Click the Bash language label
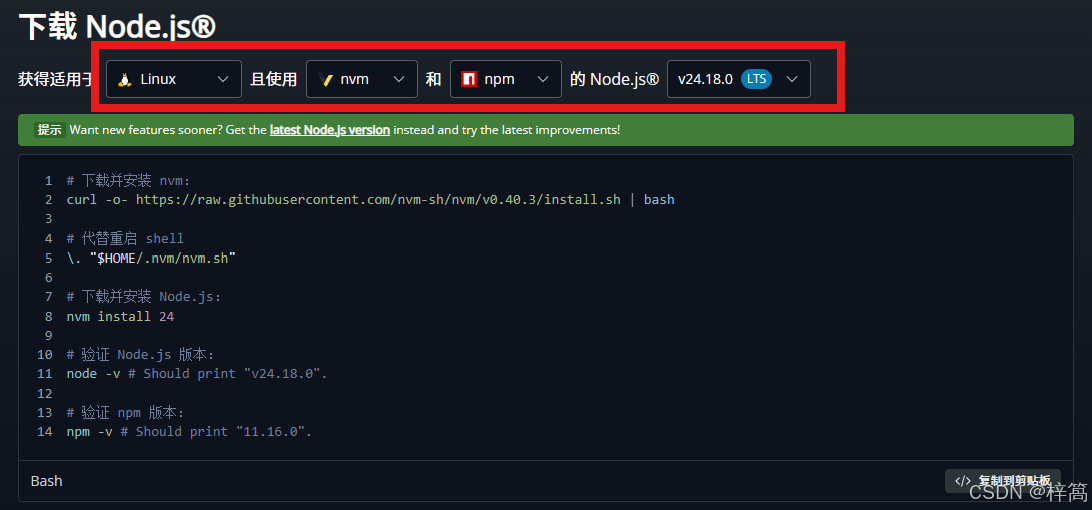The width and height of the screenshot is (1092, 510). pyautogui.click(x=47, y=481)
